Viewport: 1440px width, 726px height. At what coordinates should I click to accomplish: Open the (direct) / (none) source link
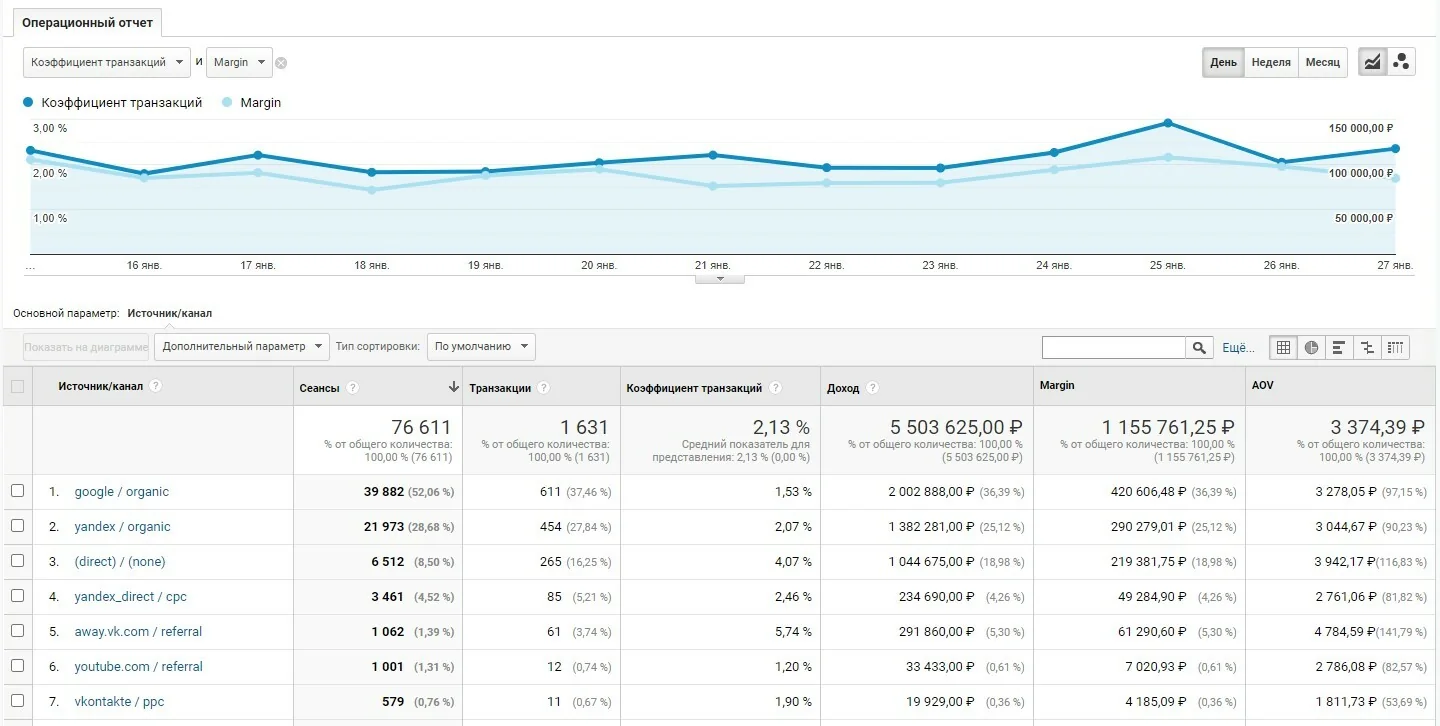pyautogui.click(x=120, y=562)
